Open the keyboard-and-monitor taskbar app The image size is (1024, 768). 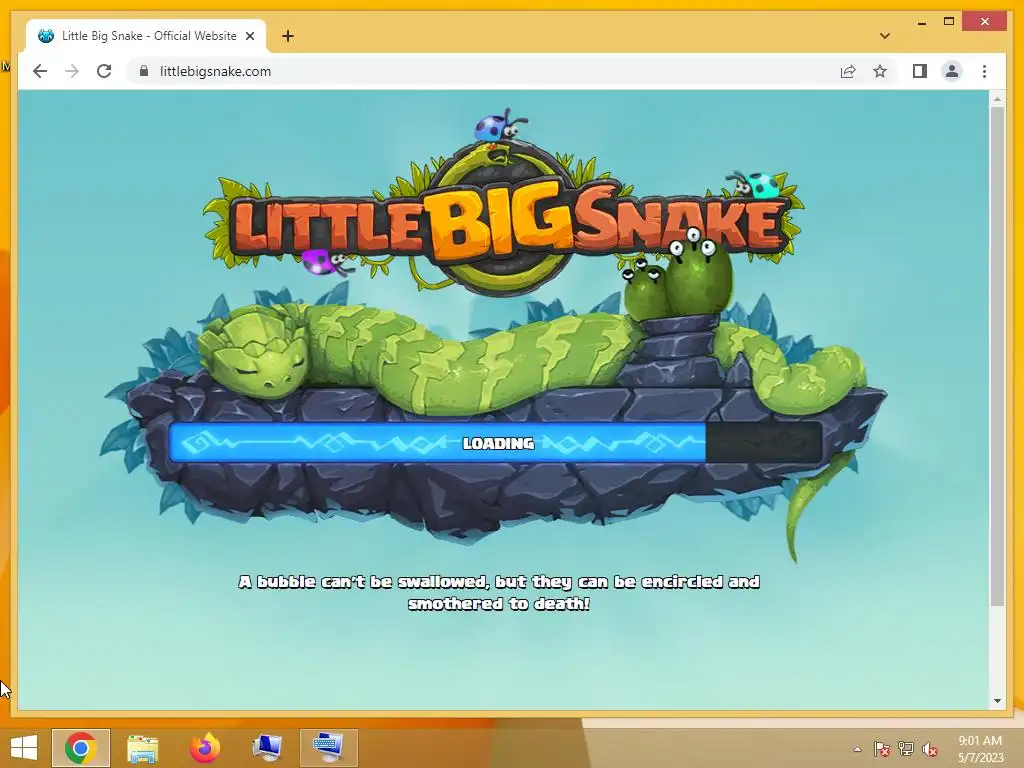328,748
